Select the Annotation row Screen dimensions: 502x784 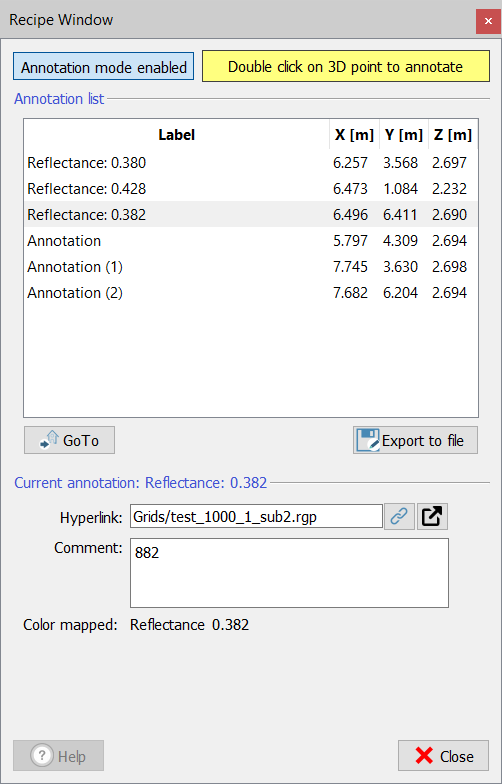pyautogui.click(x=251, y=240)
